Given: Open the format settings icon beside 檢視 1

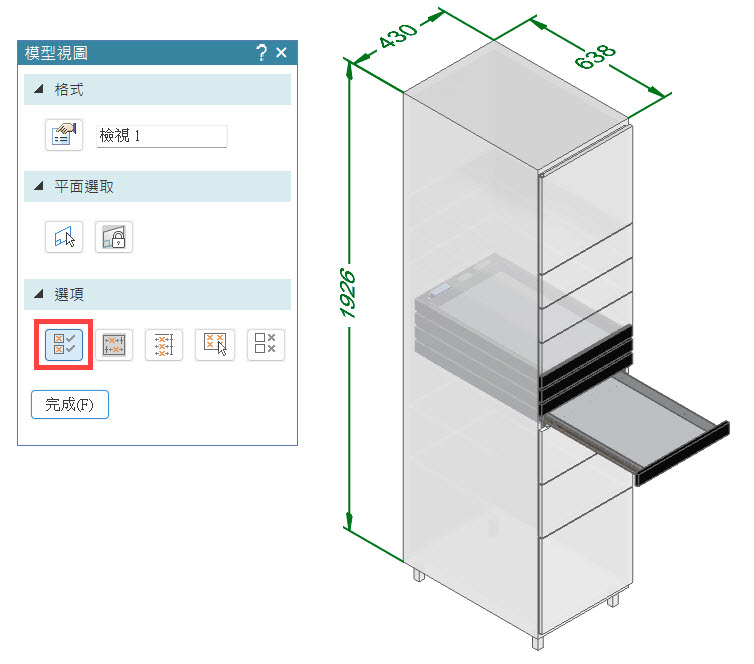Looking at the screenshot, I should [x=64, y=135].
